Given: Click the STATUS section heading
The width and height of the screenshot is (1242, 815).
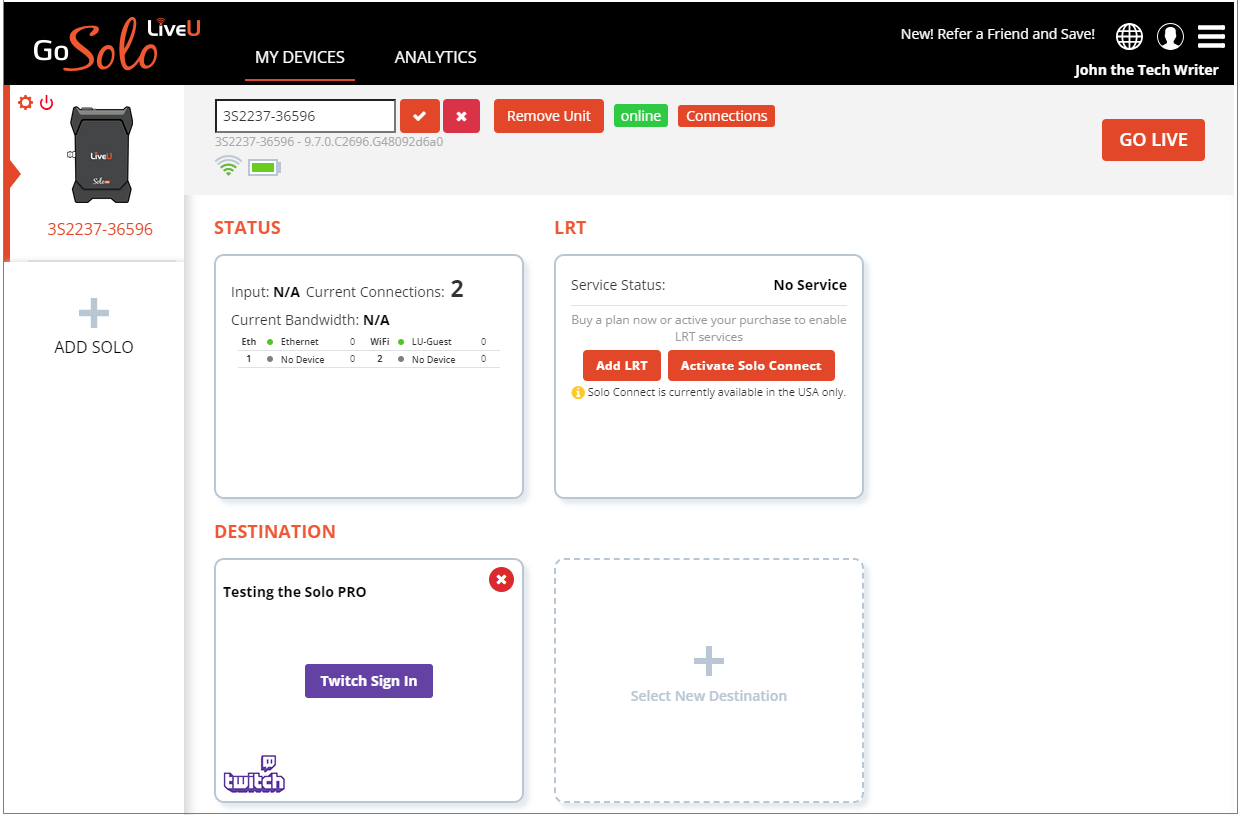Looking at the screenshot, I should pyautogui.click(x=247, y=228).
